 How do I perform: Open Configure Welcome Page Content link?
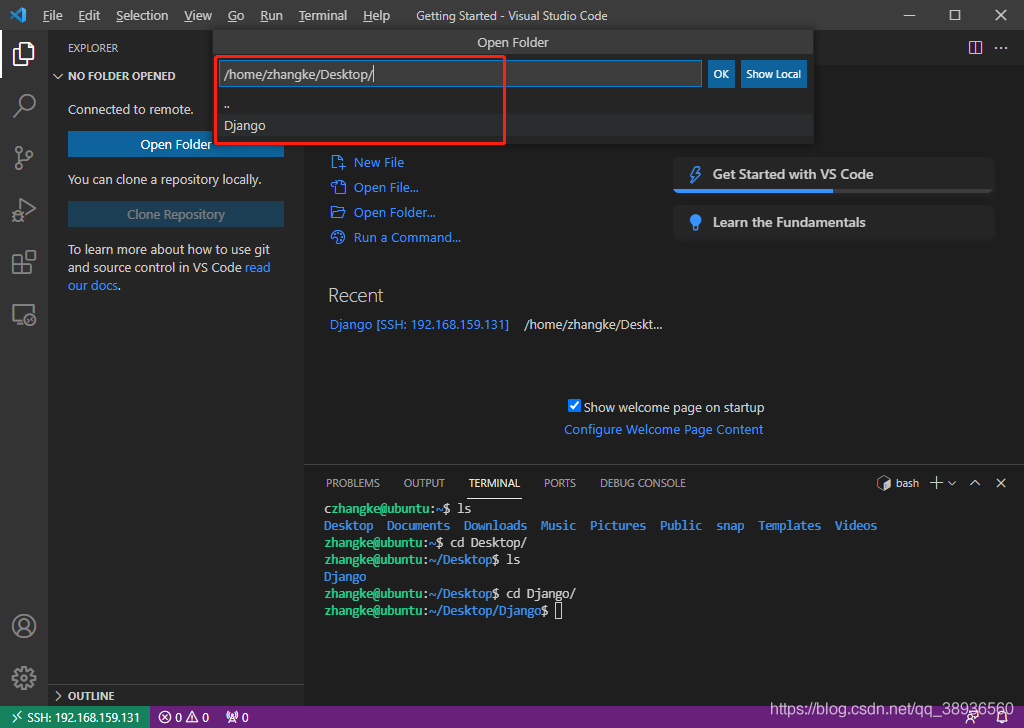[x=664, y=430]
